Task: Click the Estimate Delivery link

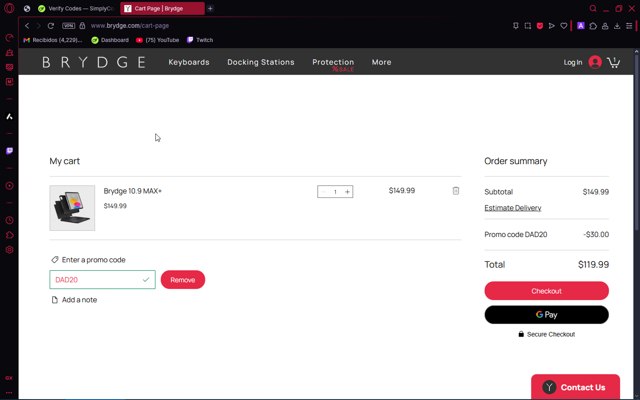Action: (513, 208)
